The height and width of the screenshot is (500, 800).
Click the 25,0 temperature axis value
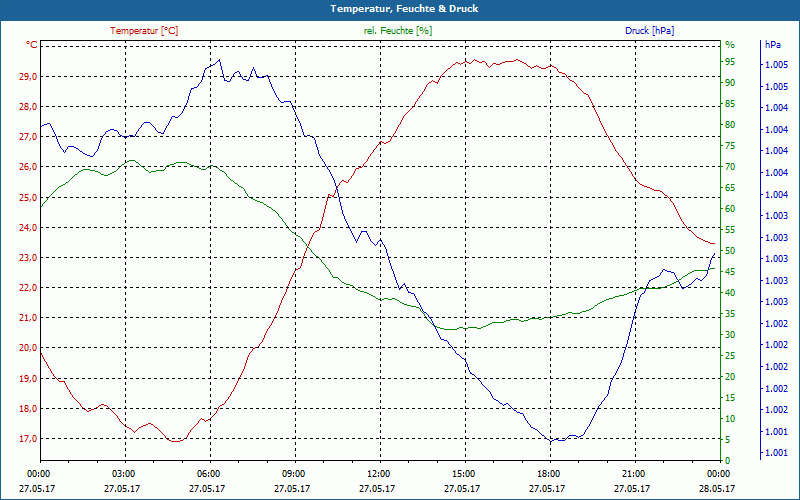[28, 197]
